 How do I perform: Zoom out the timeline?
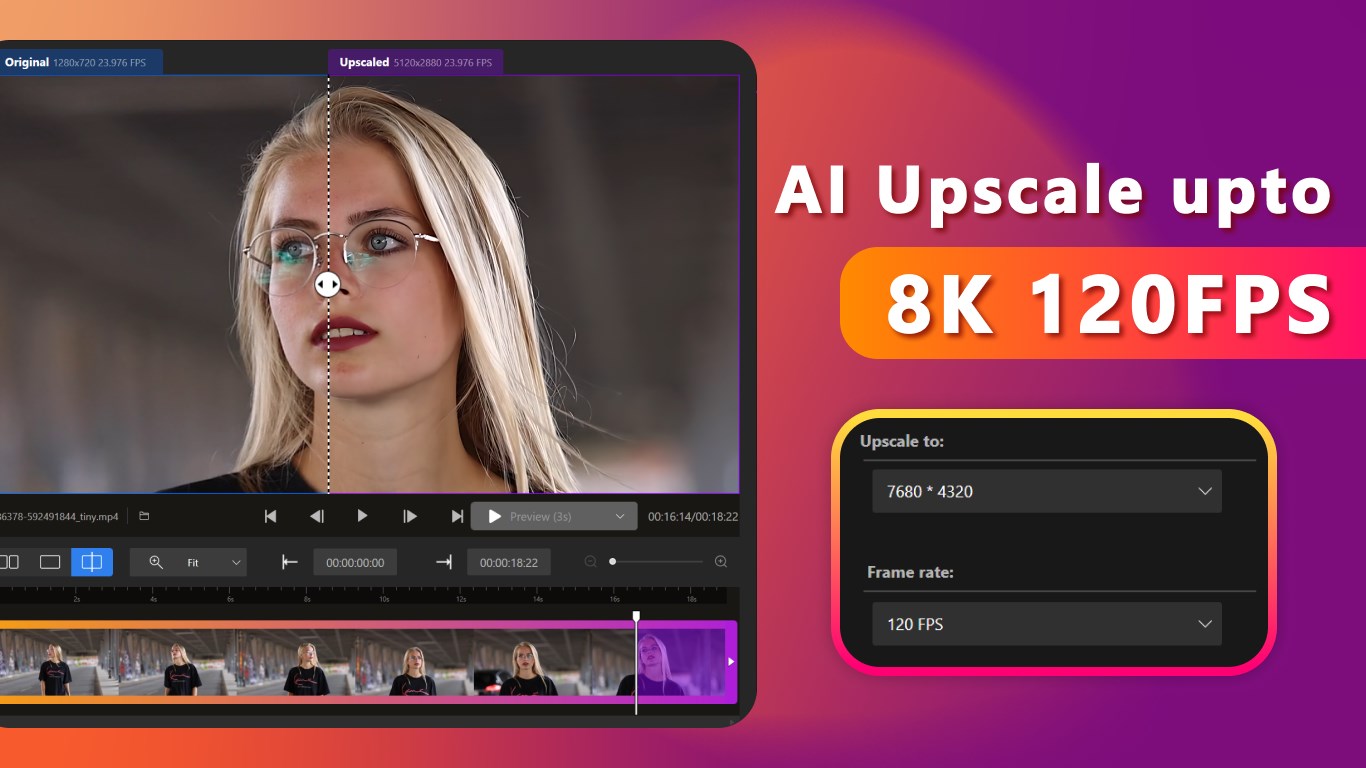click(590, 562)
